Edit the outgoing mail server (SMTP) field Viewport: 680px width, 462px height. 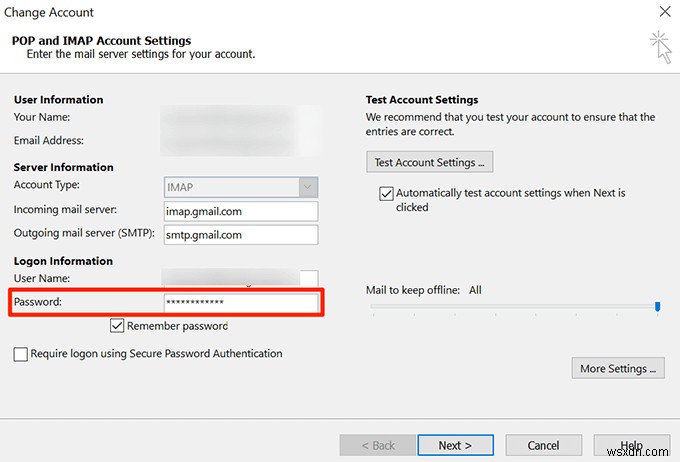(x=240, y=235)
